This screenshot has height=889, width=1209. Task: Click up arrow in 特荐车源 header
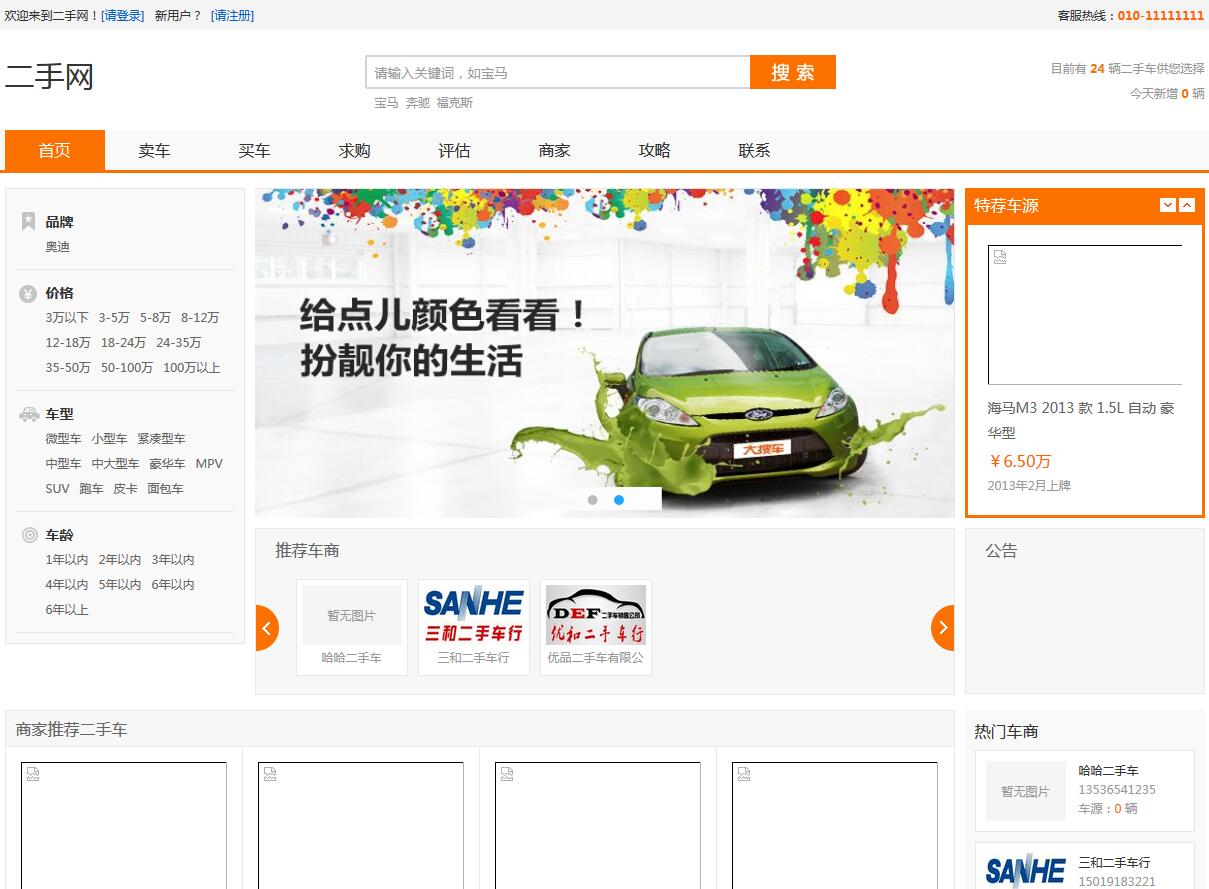(x=1187, y=205)
